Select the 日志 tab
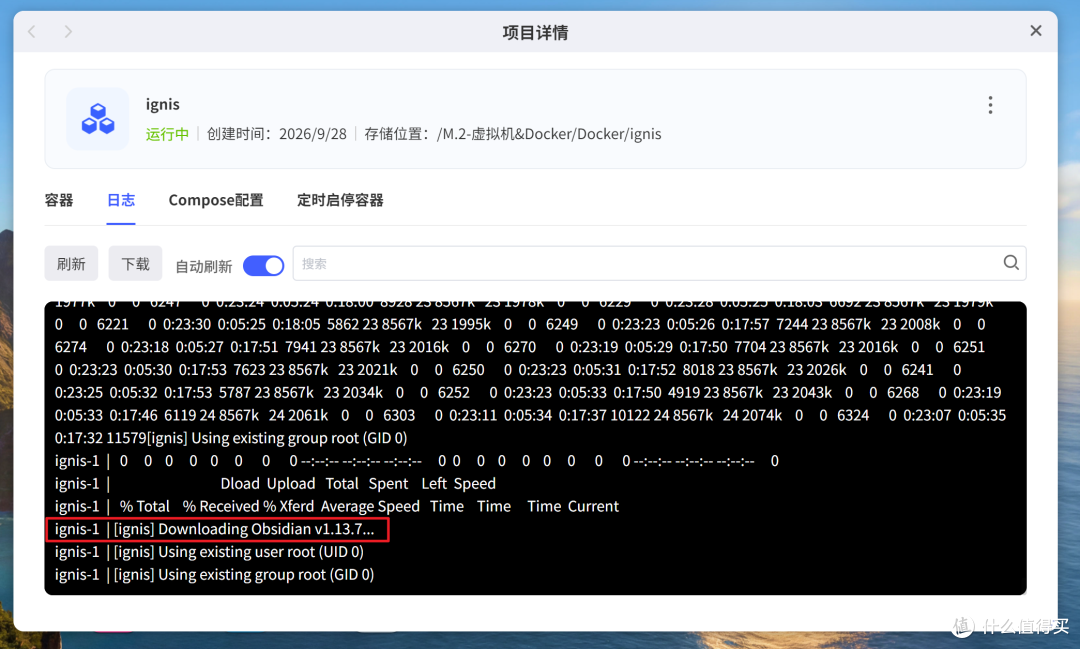This screenshot has height=649, width=1080. [121, 200]
